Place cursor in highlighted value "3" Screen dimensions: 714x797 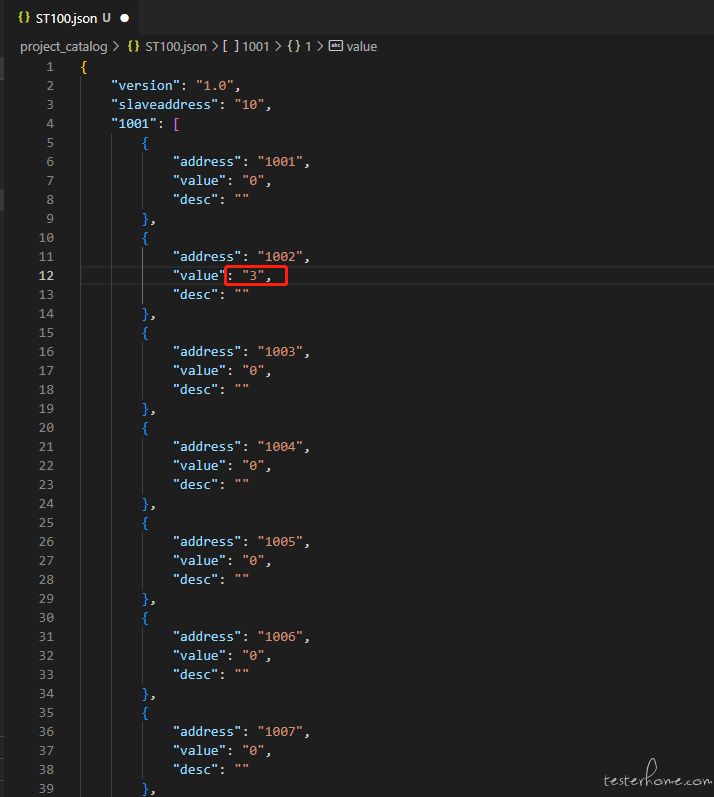tap(253, 275)
